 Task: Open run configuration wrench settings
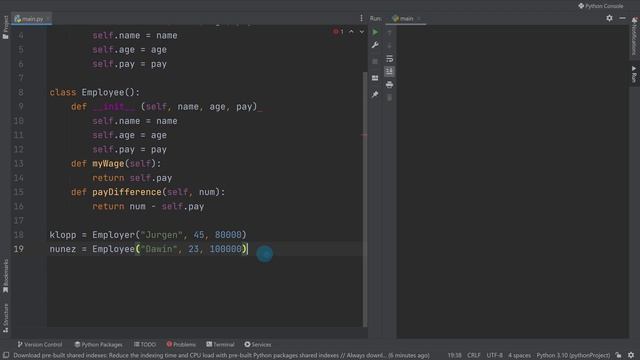[375, 45]
